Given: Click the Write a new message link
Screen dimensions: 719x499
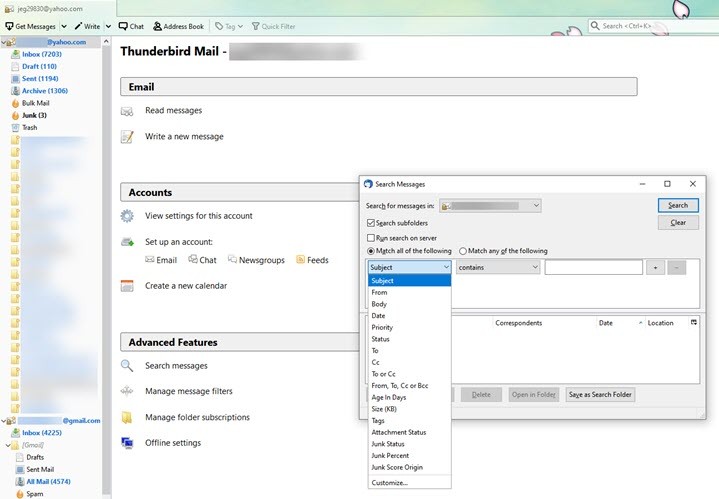Looking at the screenshot, I should pyautogui.click(x=184, y=137).
